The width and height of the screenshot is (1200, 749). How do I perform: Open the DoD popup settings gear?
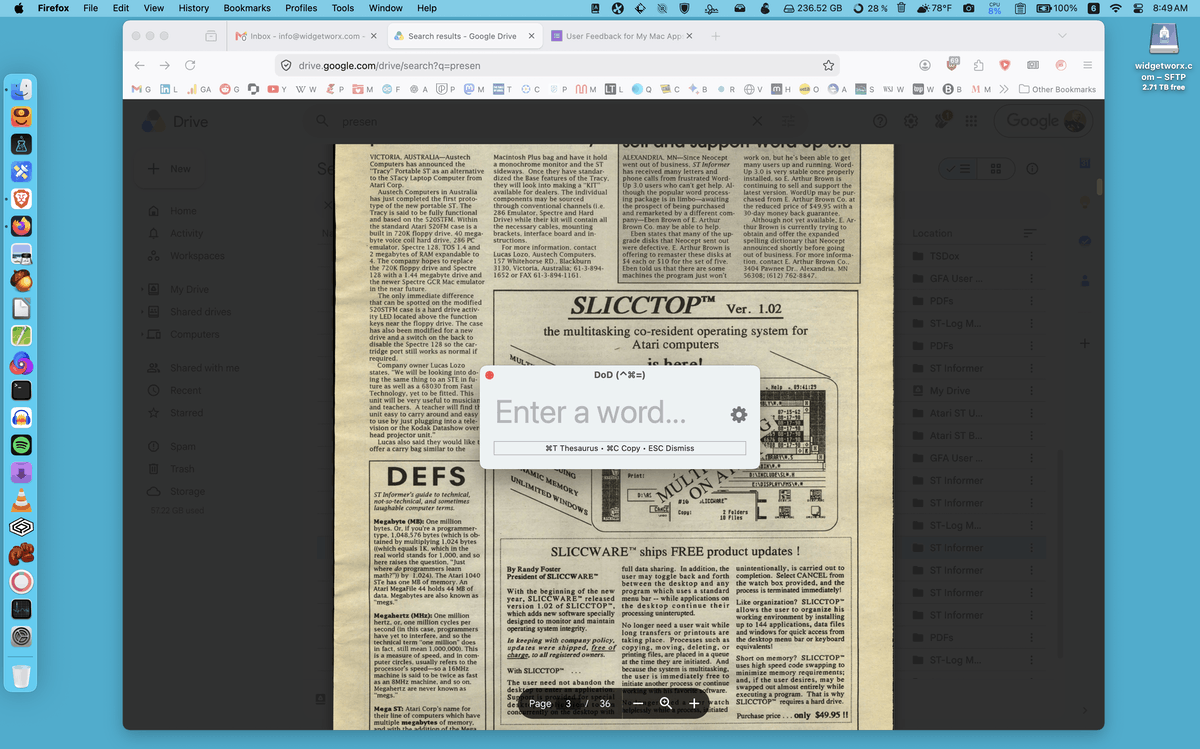[738, 414]
